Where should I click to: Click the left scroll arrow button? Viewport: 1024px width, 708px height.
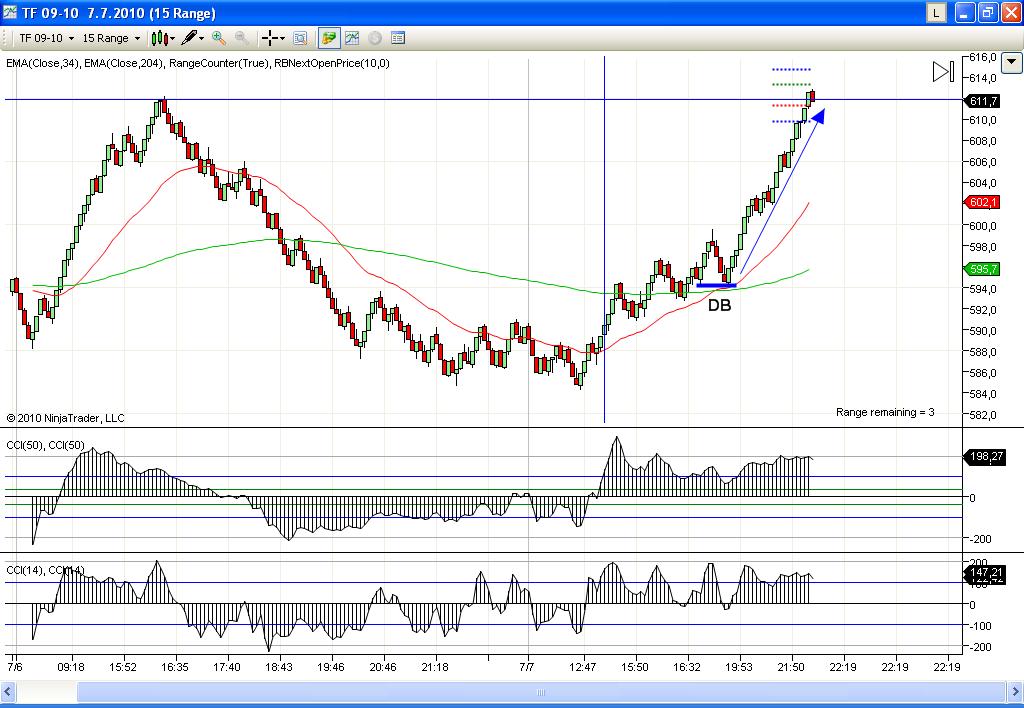click(x=9, y=692)
